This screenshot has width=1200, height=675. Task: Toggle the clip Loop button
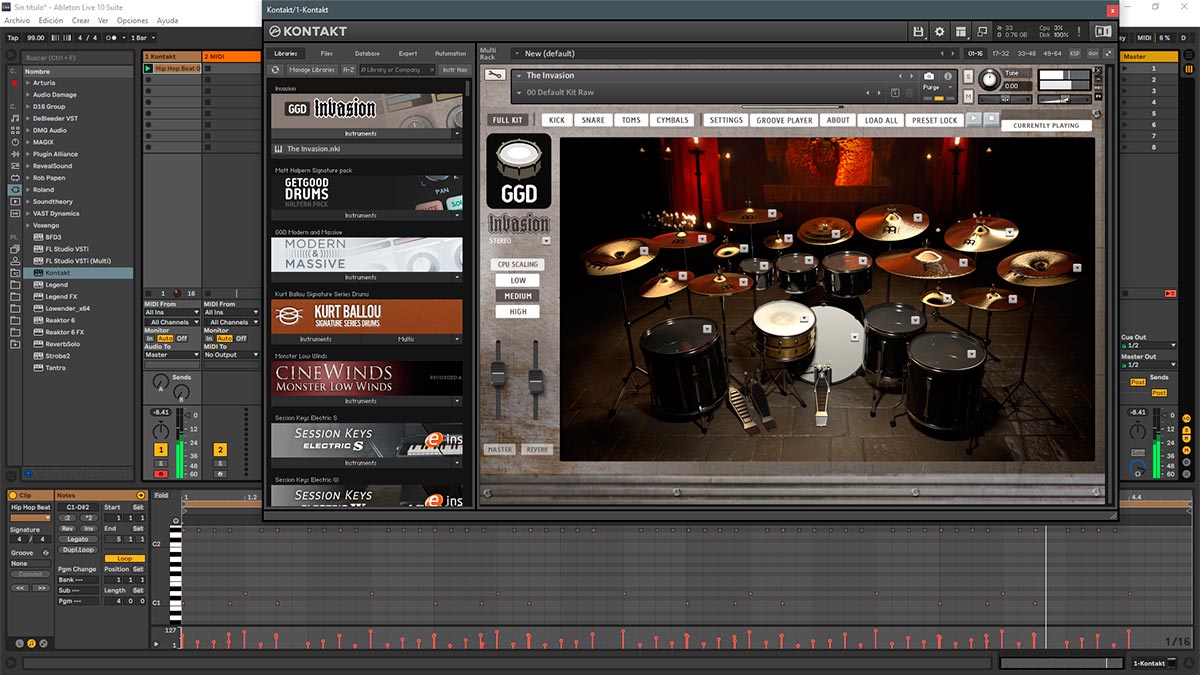[124, 558]
